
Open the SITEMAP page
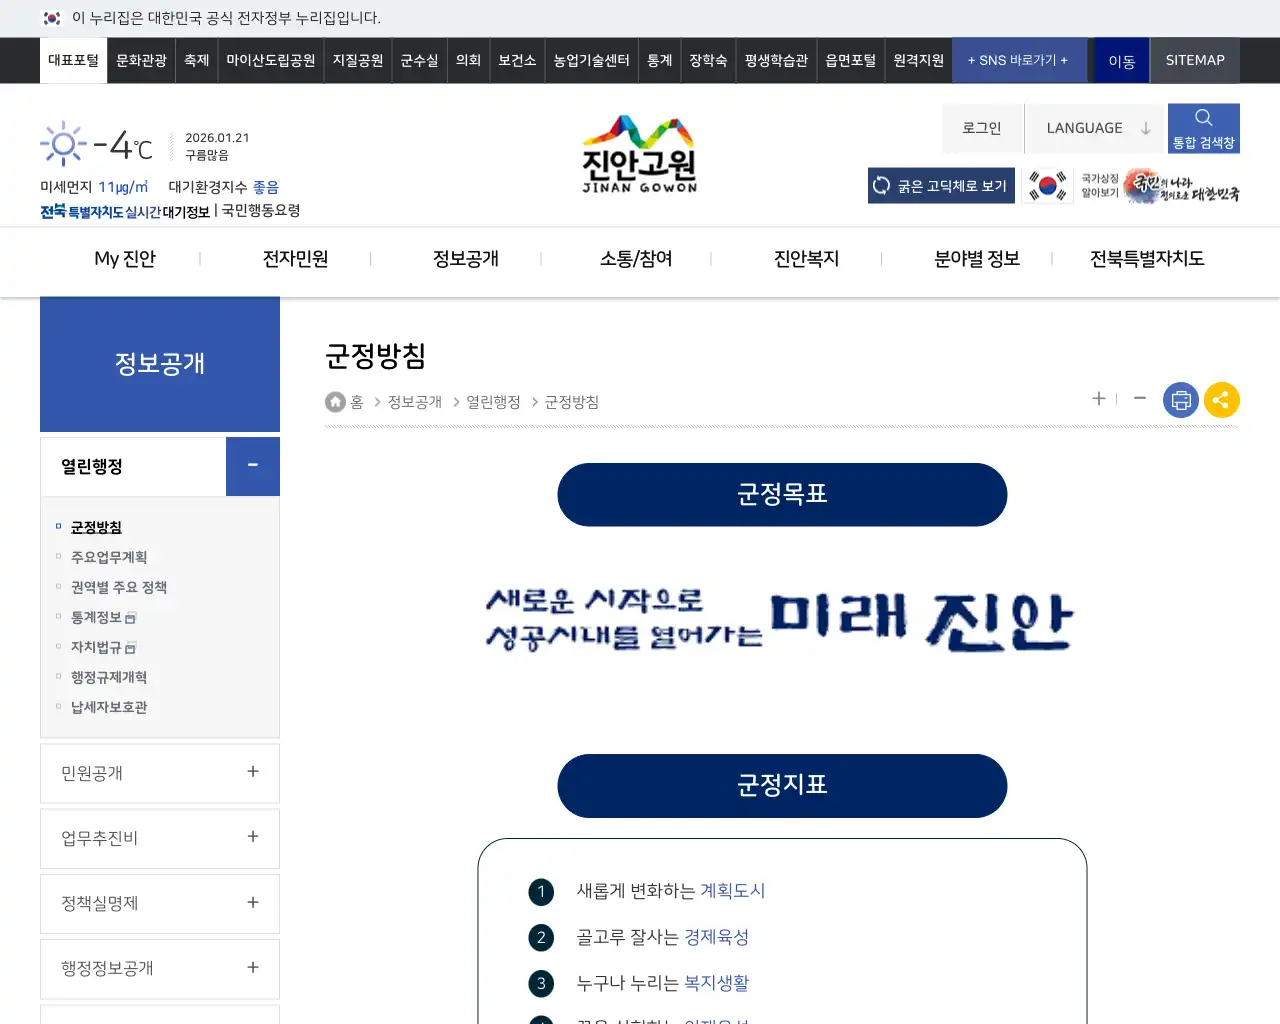click(1194, 60)
